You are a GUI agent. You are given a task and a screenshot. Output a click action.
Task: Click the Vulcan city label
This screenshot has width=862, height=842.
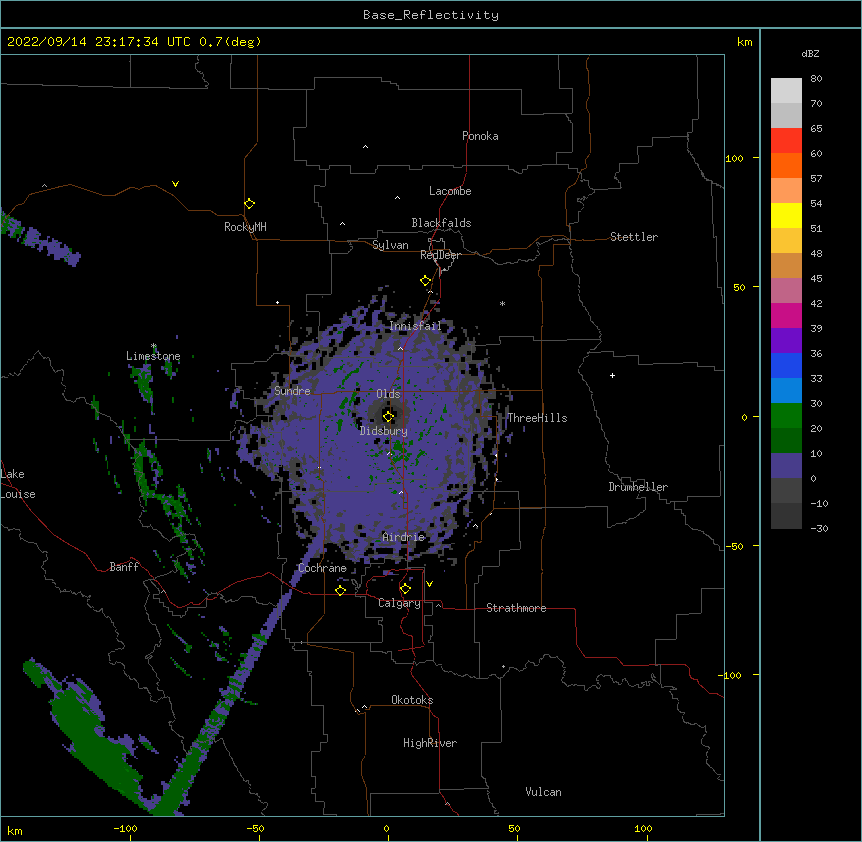click(543, 792)
